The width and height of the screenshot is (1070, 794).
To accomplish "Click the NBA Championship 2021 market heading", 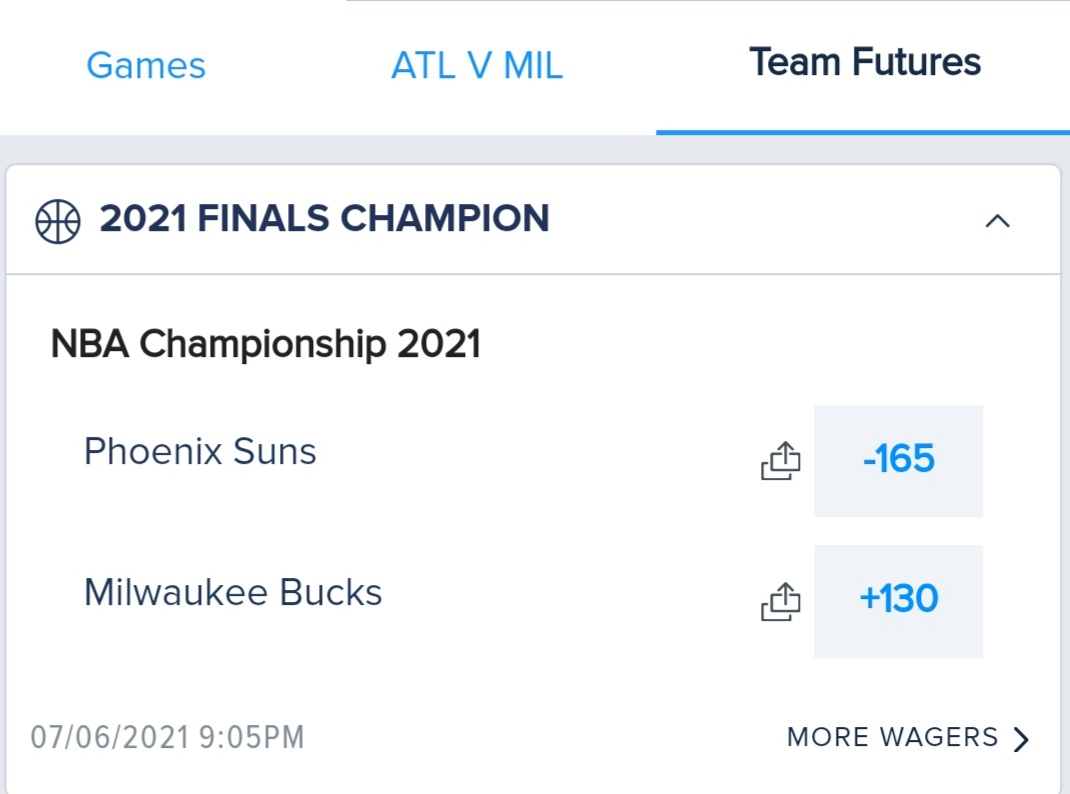I will pyautogui.click(x=265, y=343).
